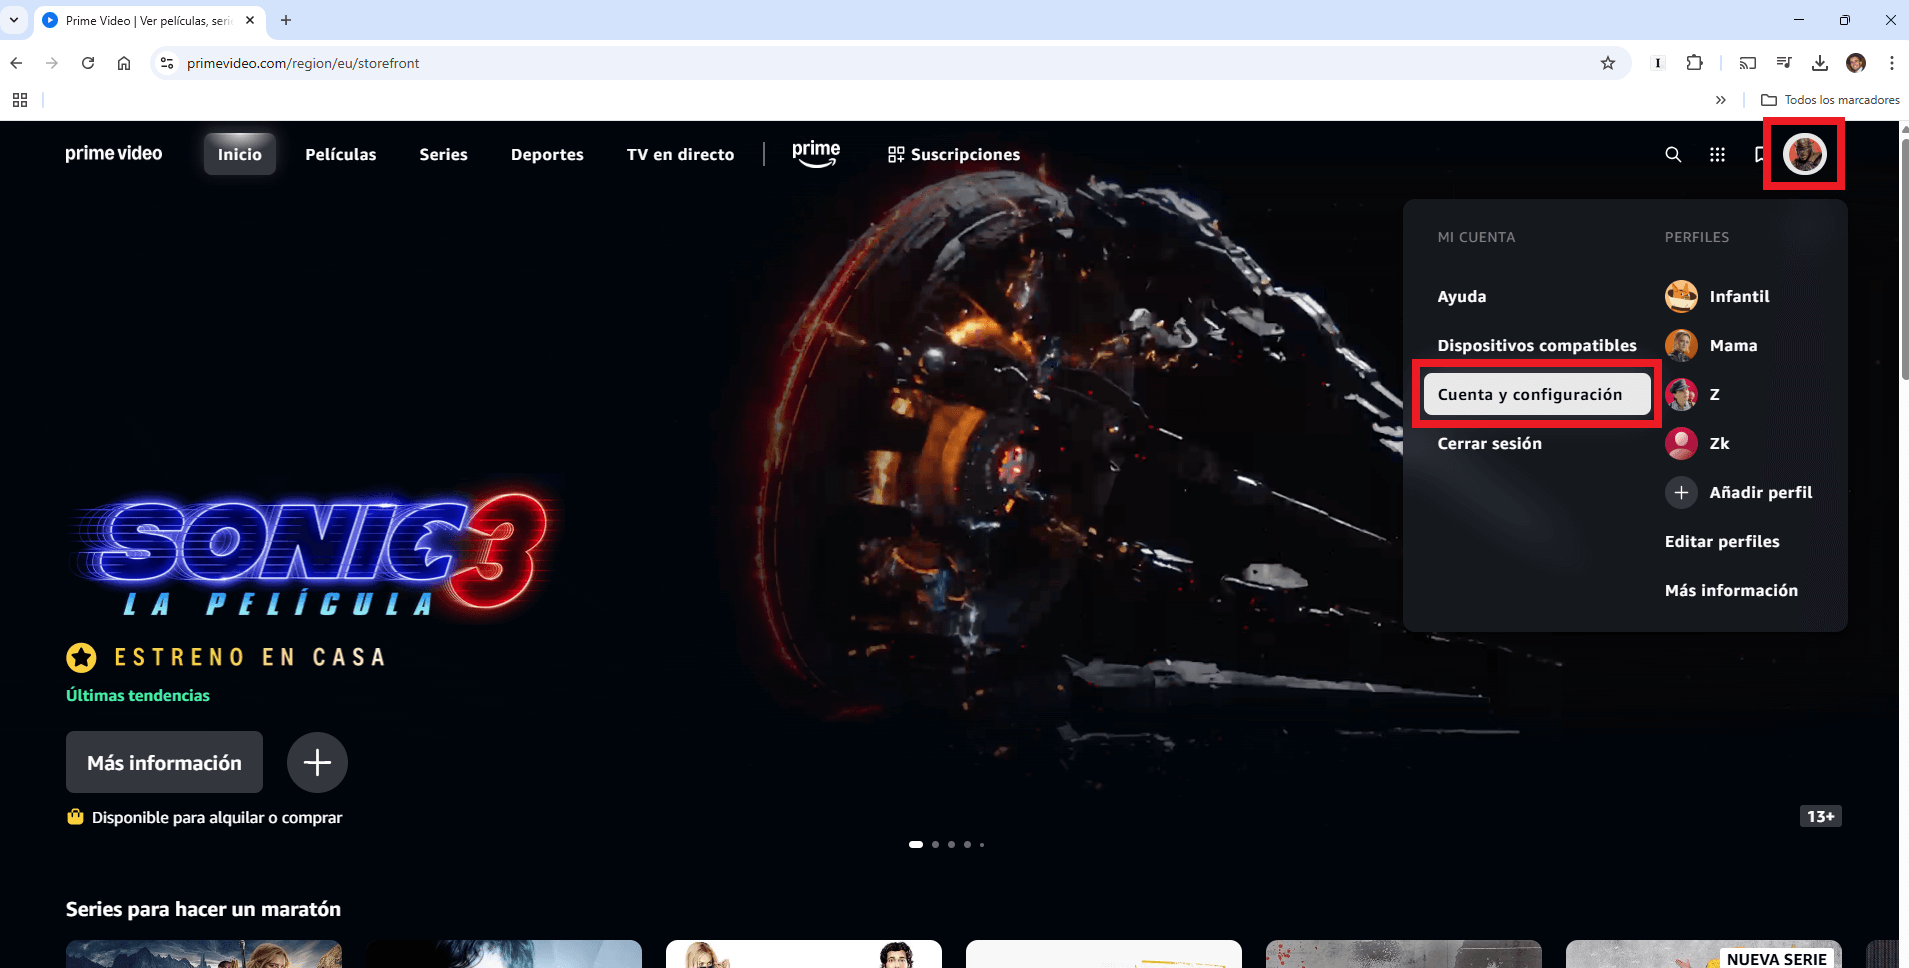
Task: Go back in browser history
Action: 16,63
